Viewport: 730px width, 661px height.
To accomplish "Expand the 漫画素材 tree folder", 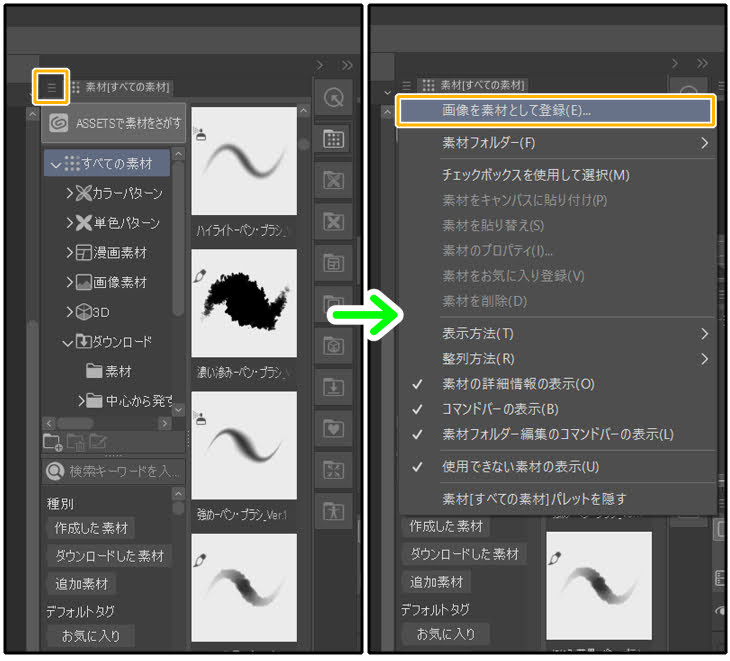I will [x=69, y=253].
